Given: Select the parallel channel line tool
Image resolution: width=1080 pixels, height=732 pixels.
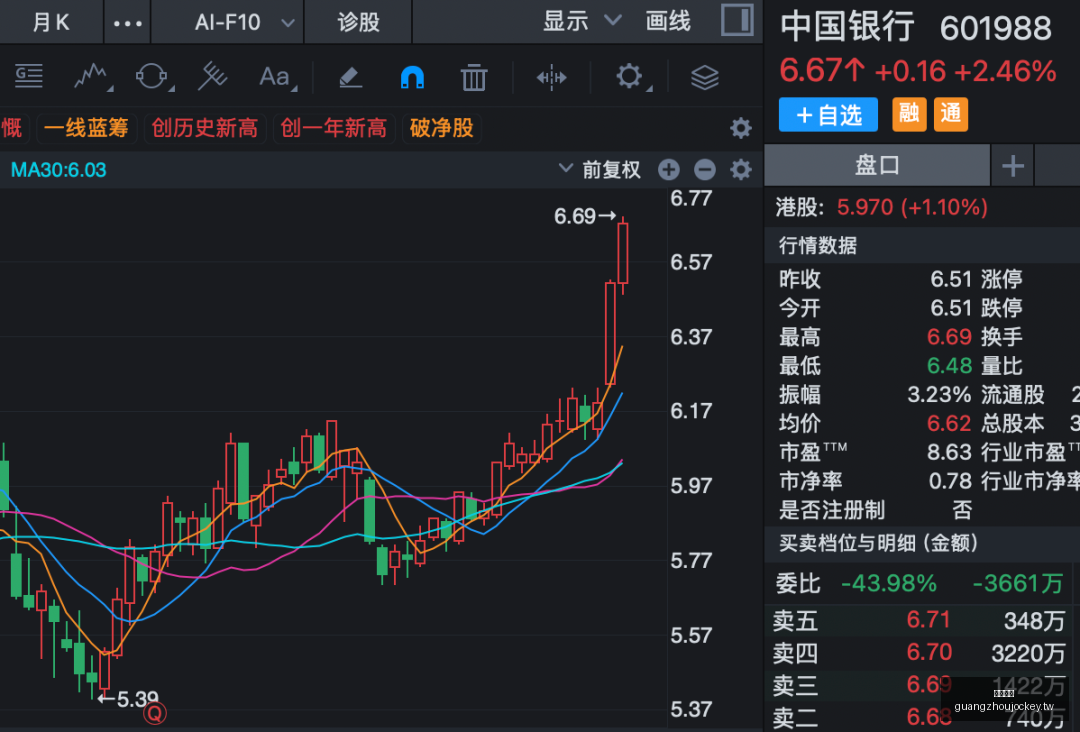Looking at the screenshot, I should click(x=212, y=76).
